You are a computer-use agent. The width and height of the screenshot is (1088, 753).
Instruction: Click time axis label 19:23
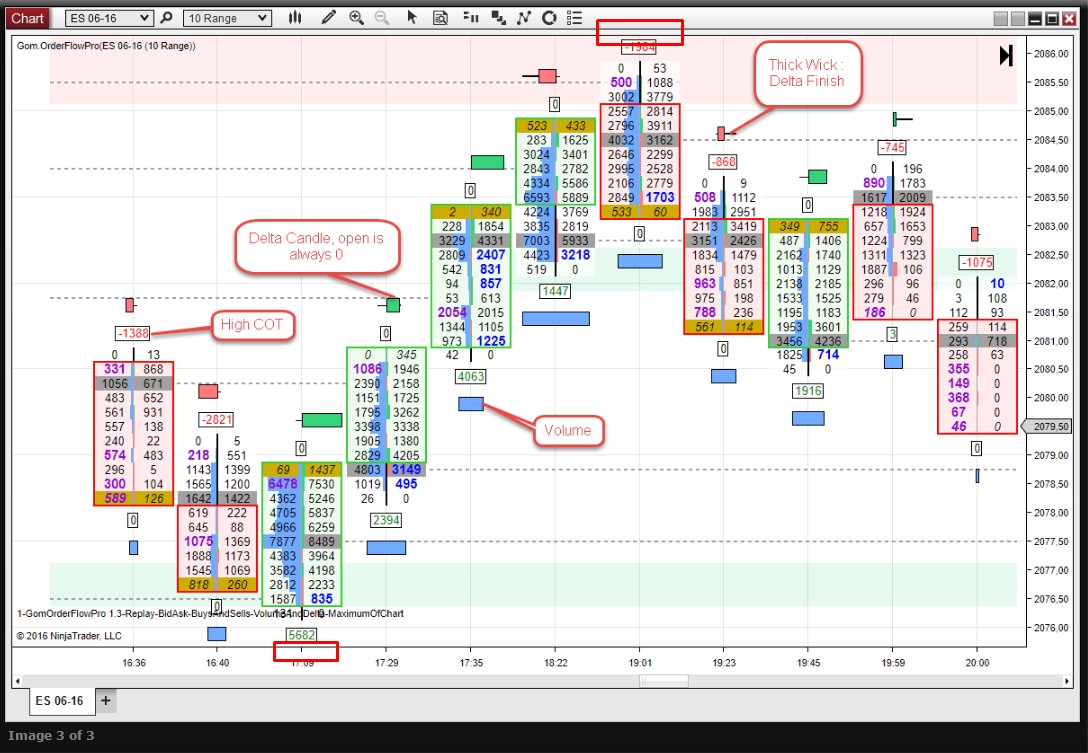tap(724, 663)
